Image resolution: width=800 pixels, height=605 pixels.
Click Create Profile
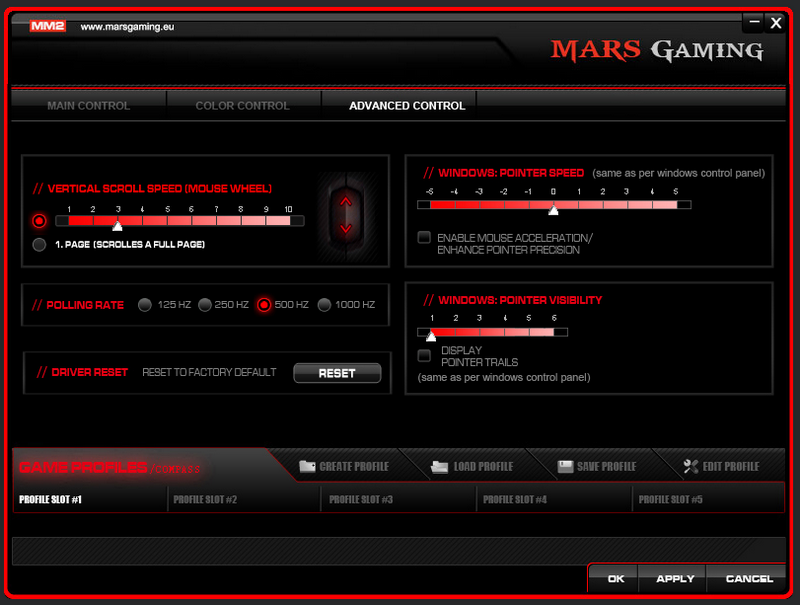click(344, 466)
